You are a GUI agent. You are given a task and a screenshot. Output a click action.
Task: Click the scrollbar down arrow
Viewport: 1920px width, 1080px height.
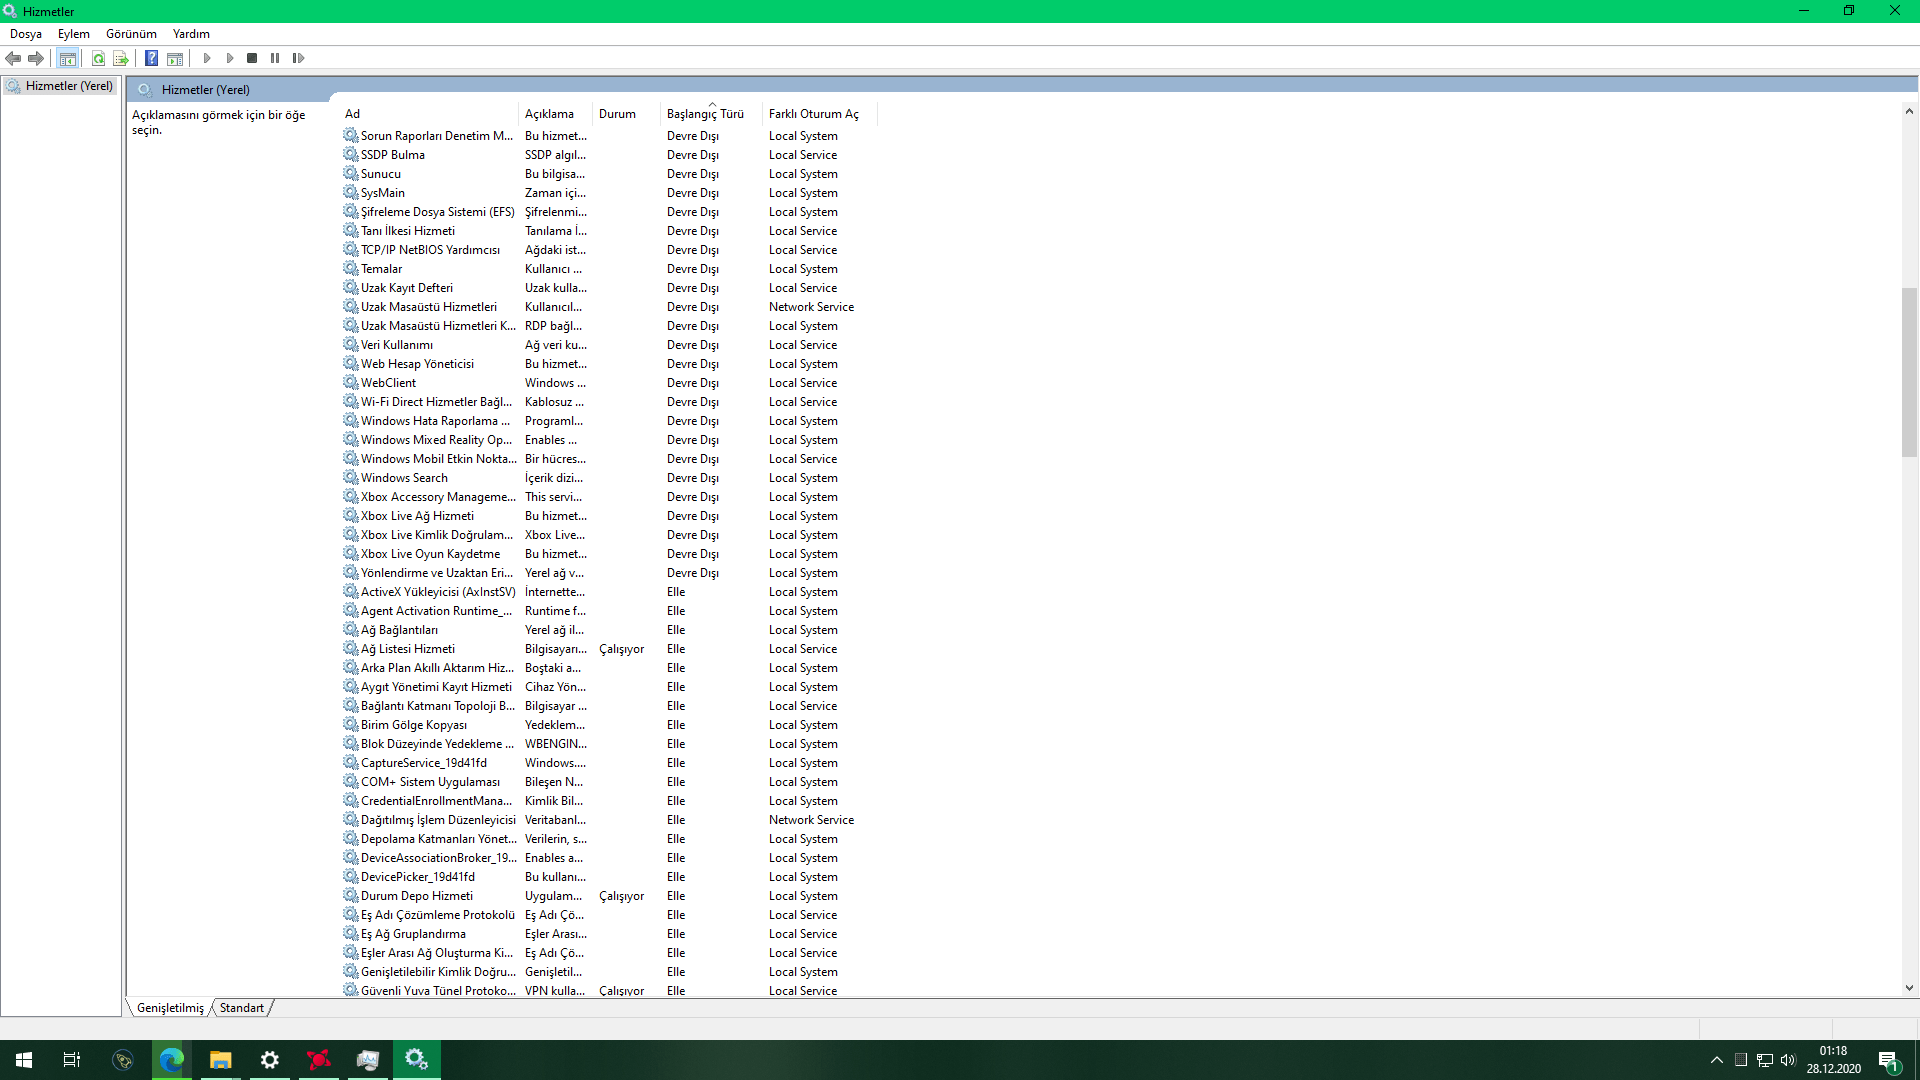(1909, 988)
